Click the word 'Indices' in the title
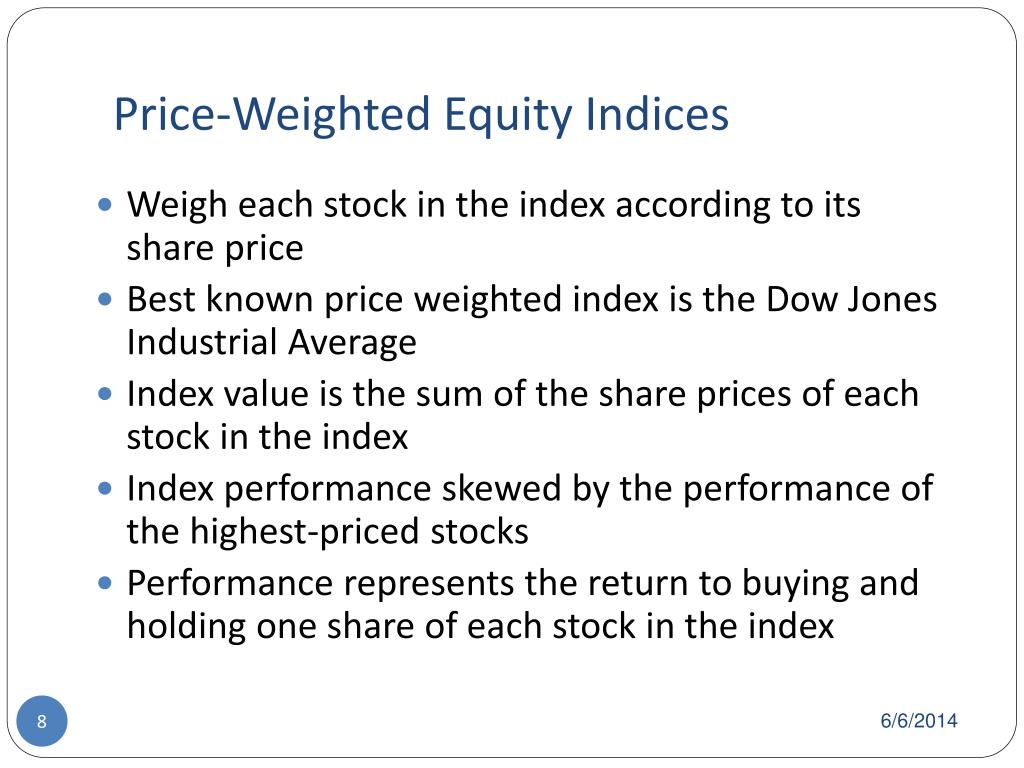The width and height of the screenshot is (1024, 768). [x=657, y=114]
